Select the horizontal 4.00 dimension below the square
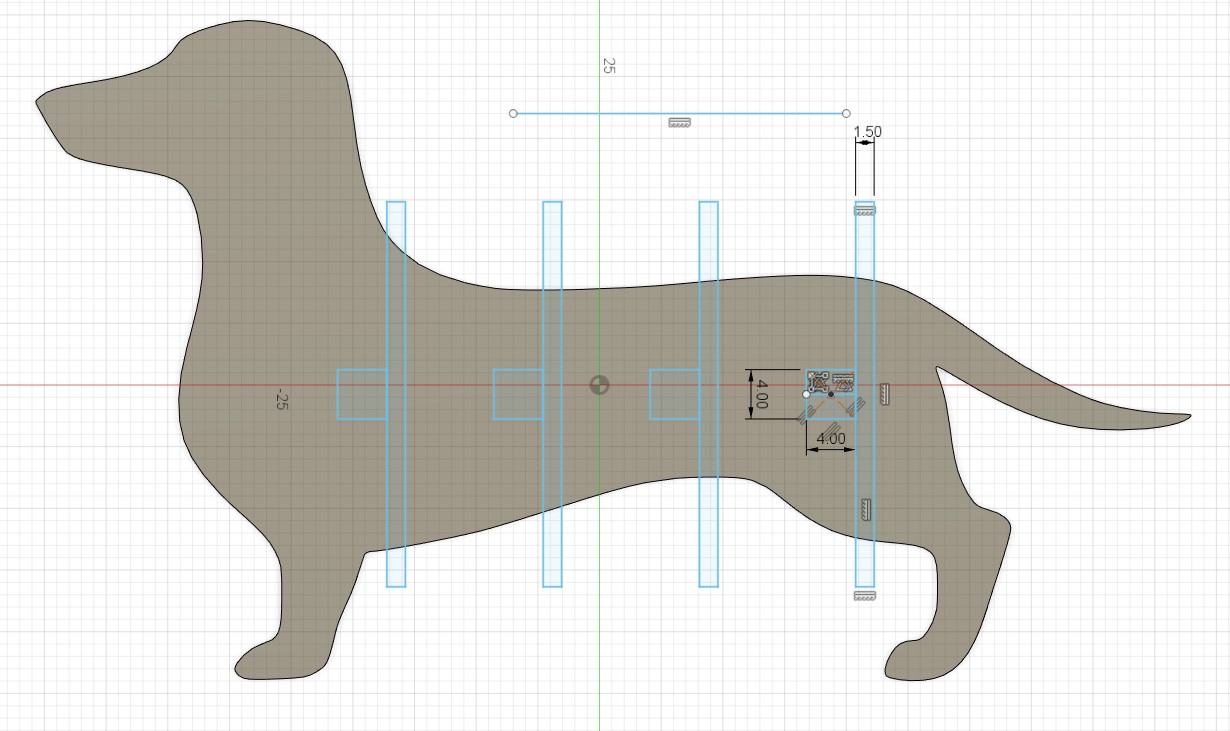1230x731 pixels. coord(831,438)
